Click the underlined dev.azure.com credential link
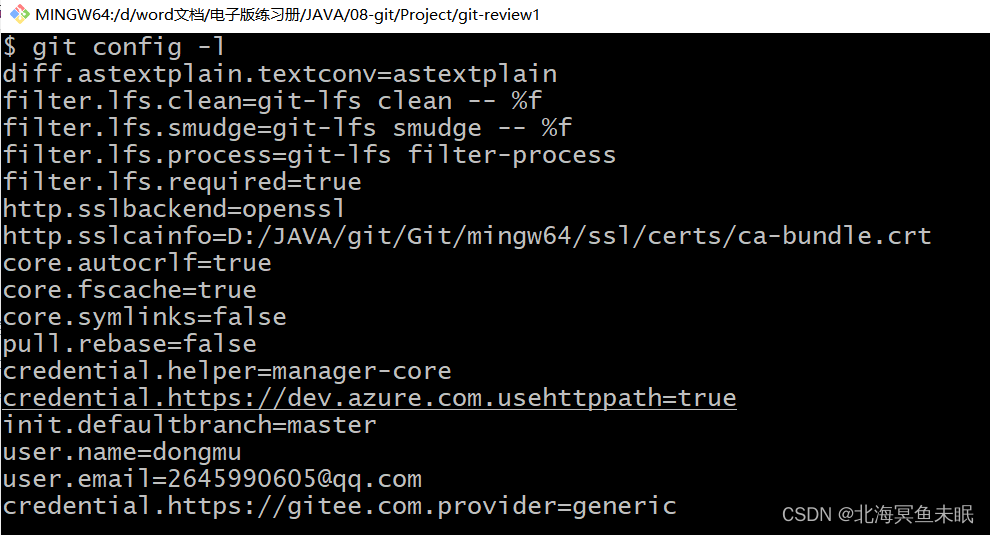 369,398
